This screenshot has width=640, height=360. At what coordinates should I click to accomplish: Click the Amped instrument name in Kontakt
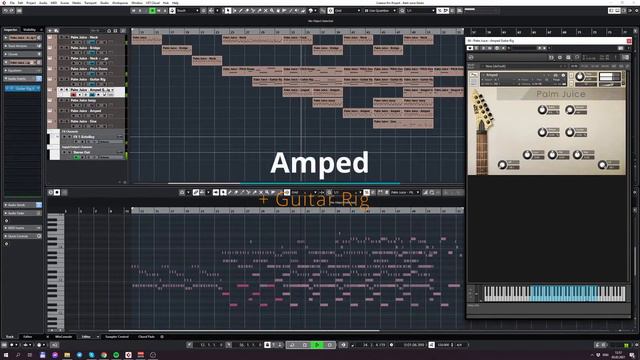[492, 75]
